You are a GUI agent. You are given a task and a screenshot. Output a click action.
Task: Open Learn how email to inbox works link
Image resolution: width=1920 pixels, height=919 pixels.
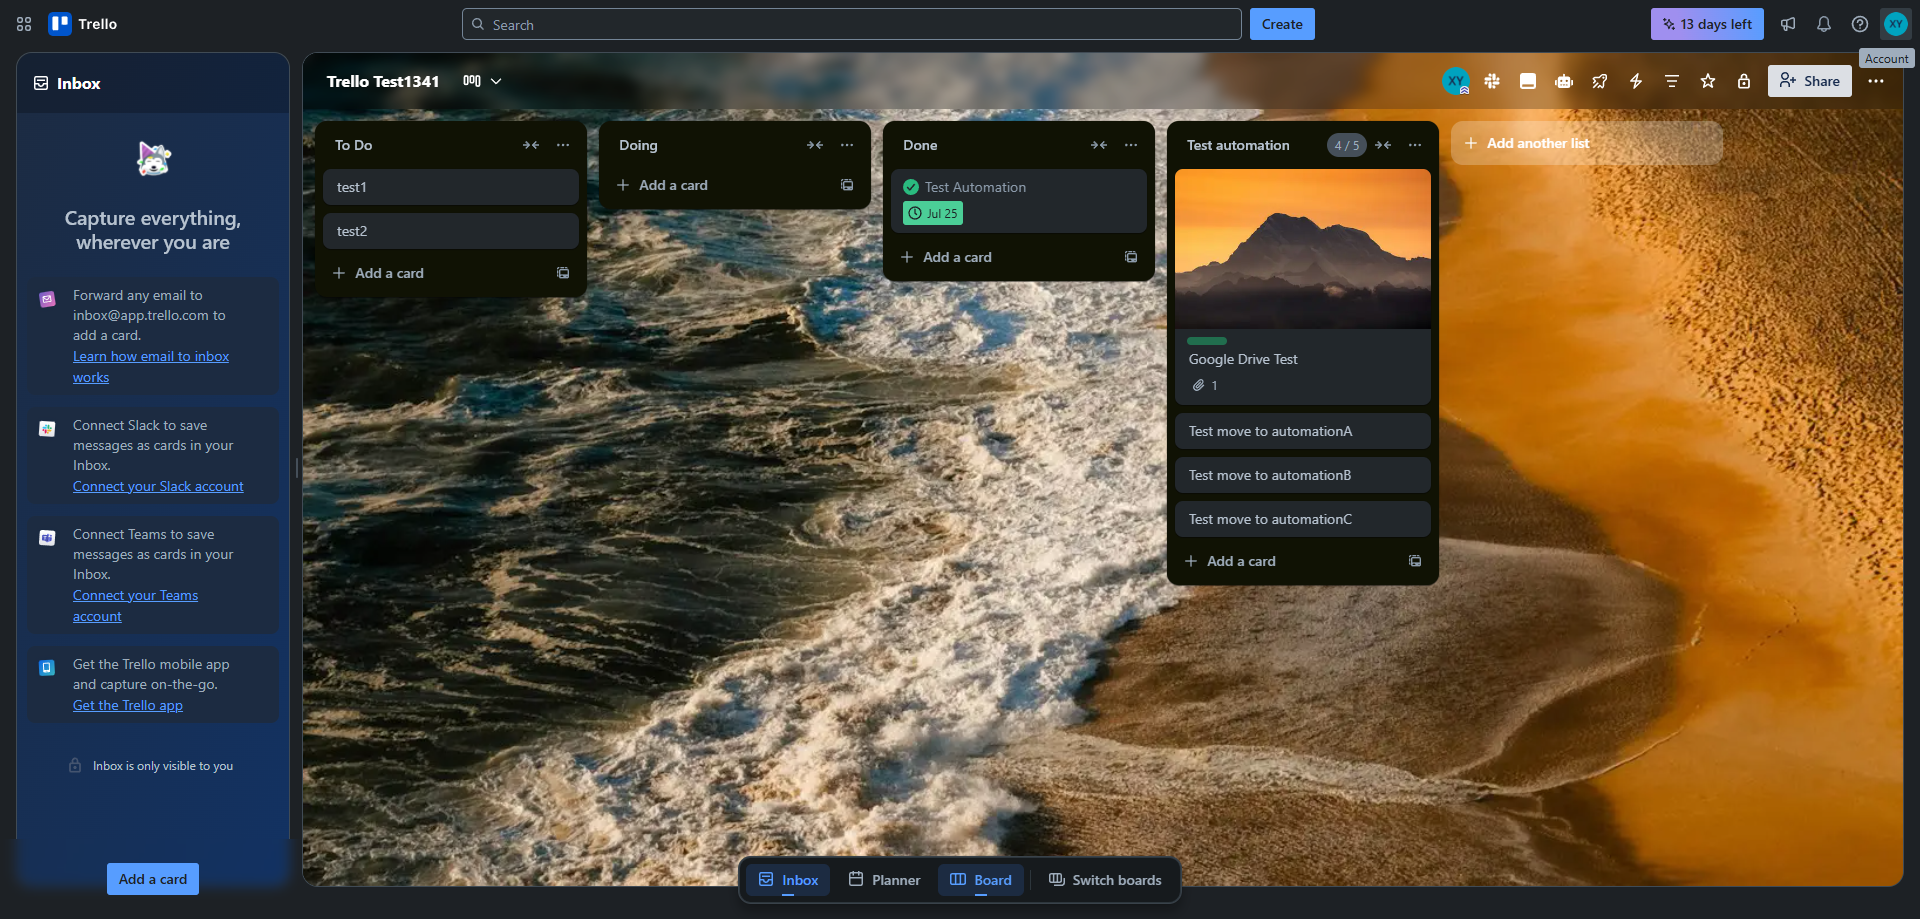151,367
